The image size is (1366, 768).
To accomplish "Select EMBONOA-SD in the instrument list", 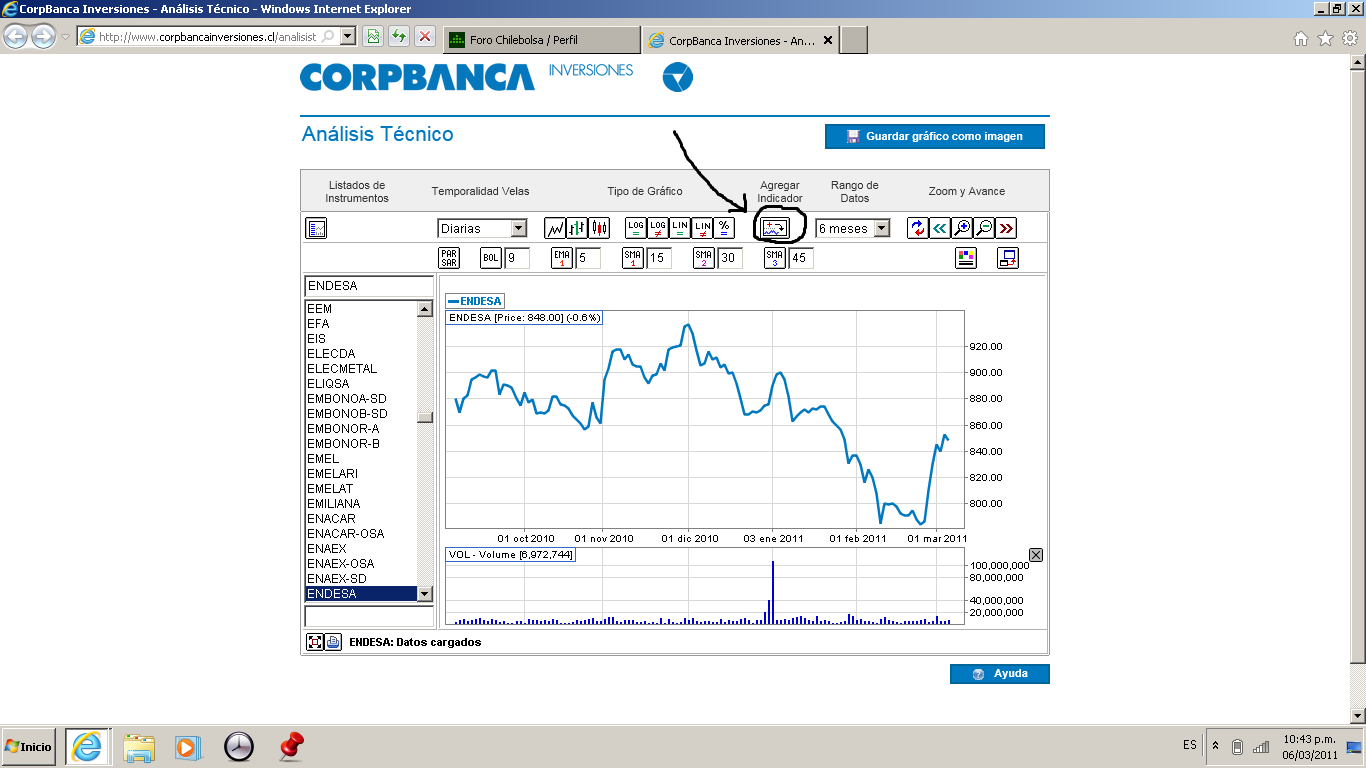I will [x=361, y=399].
